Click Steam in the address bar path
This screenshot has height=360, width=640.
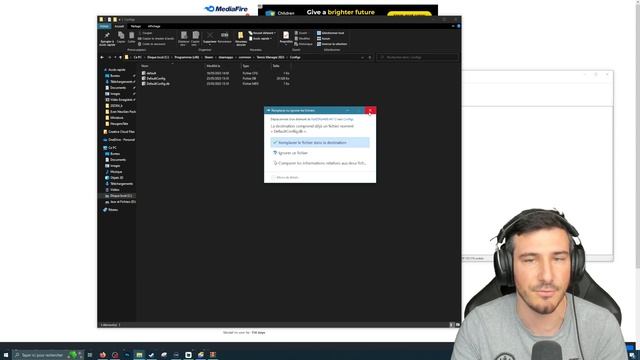point(209,58)
